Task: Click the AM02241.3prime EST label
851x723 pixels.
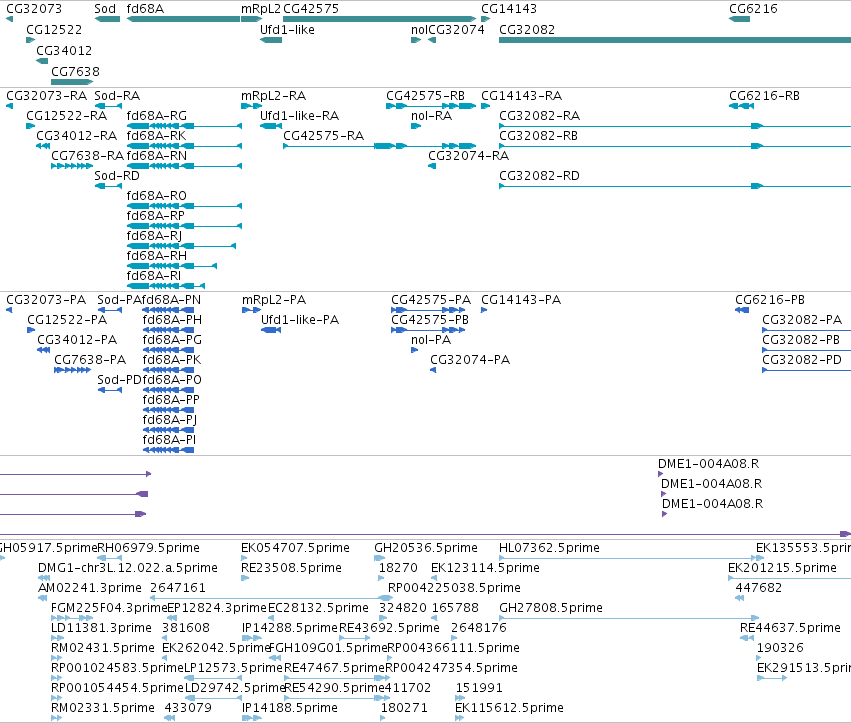Action: (90, 588)
